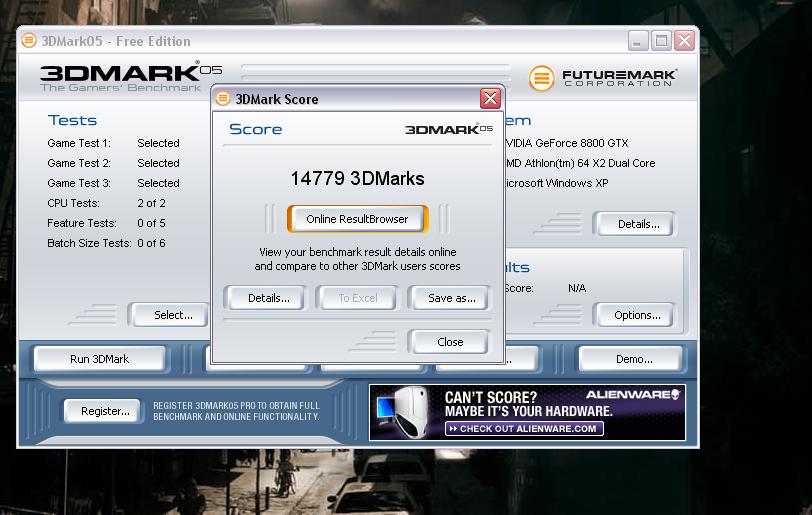
Task: Click the Game Test 2 label
Action: (79, 163)
